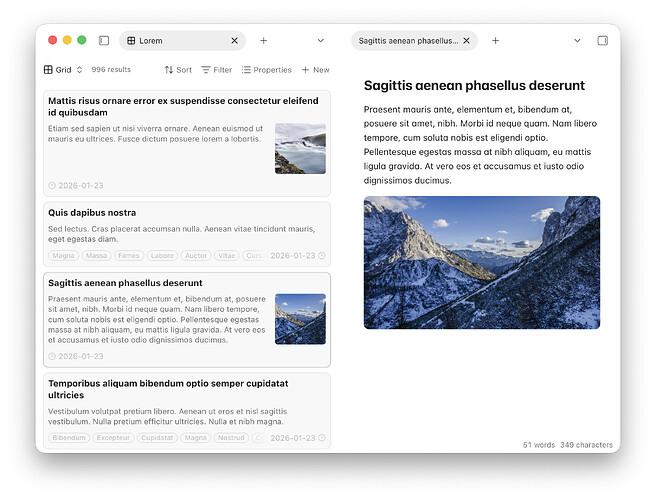Open the Properties menu
Screen dimensions: 655x500
[266, 70]
